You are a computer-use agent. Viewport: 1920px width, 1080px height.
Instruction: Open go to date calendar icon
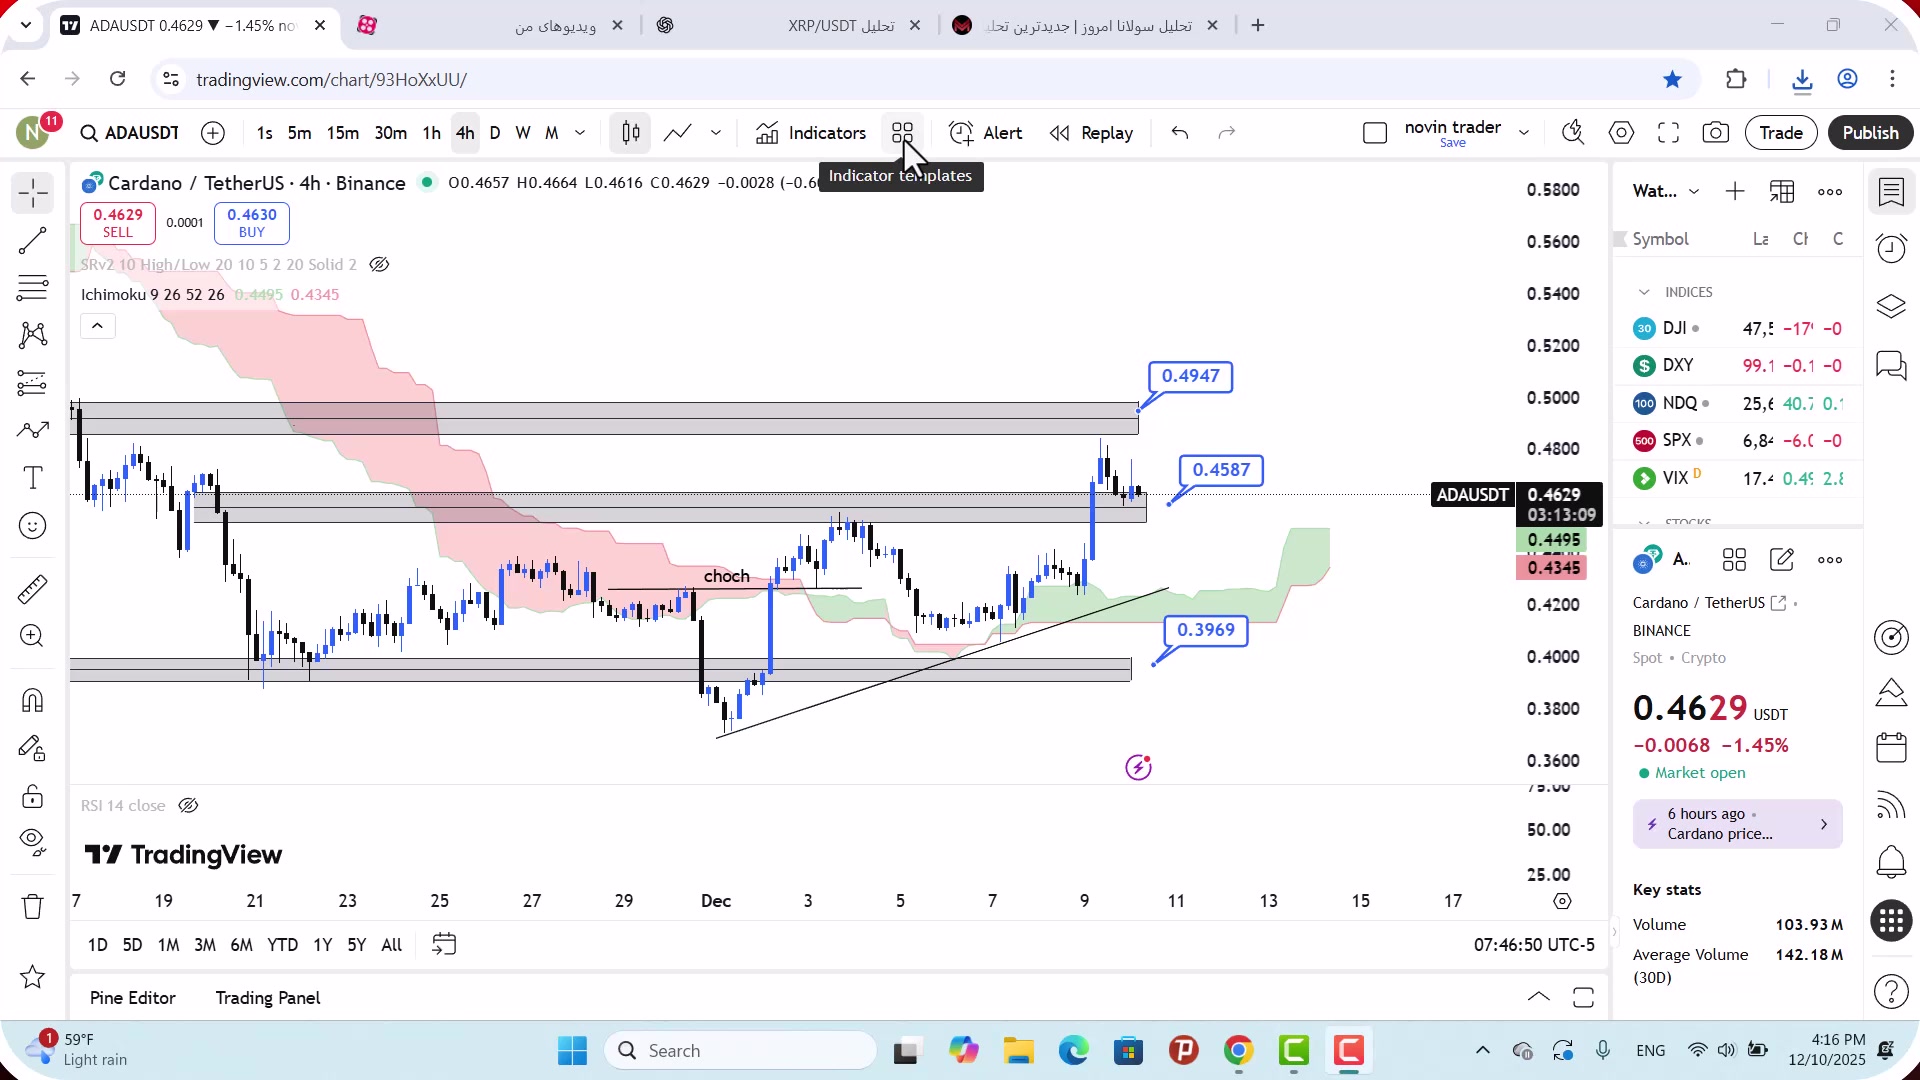(x=444, y=944)
